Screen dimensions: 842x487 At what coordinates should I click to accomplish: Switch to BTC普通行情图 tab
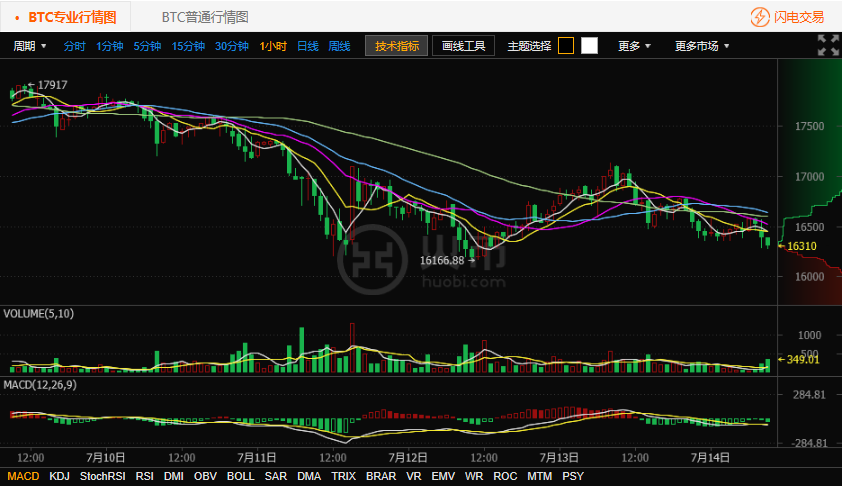click(205, 17)
